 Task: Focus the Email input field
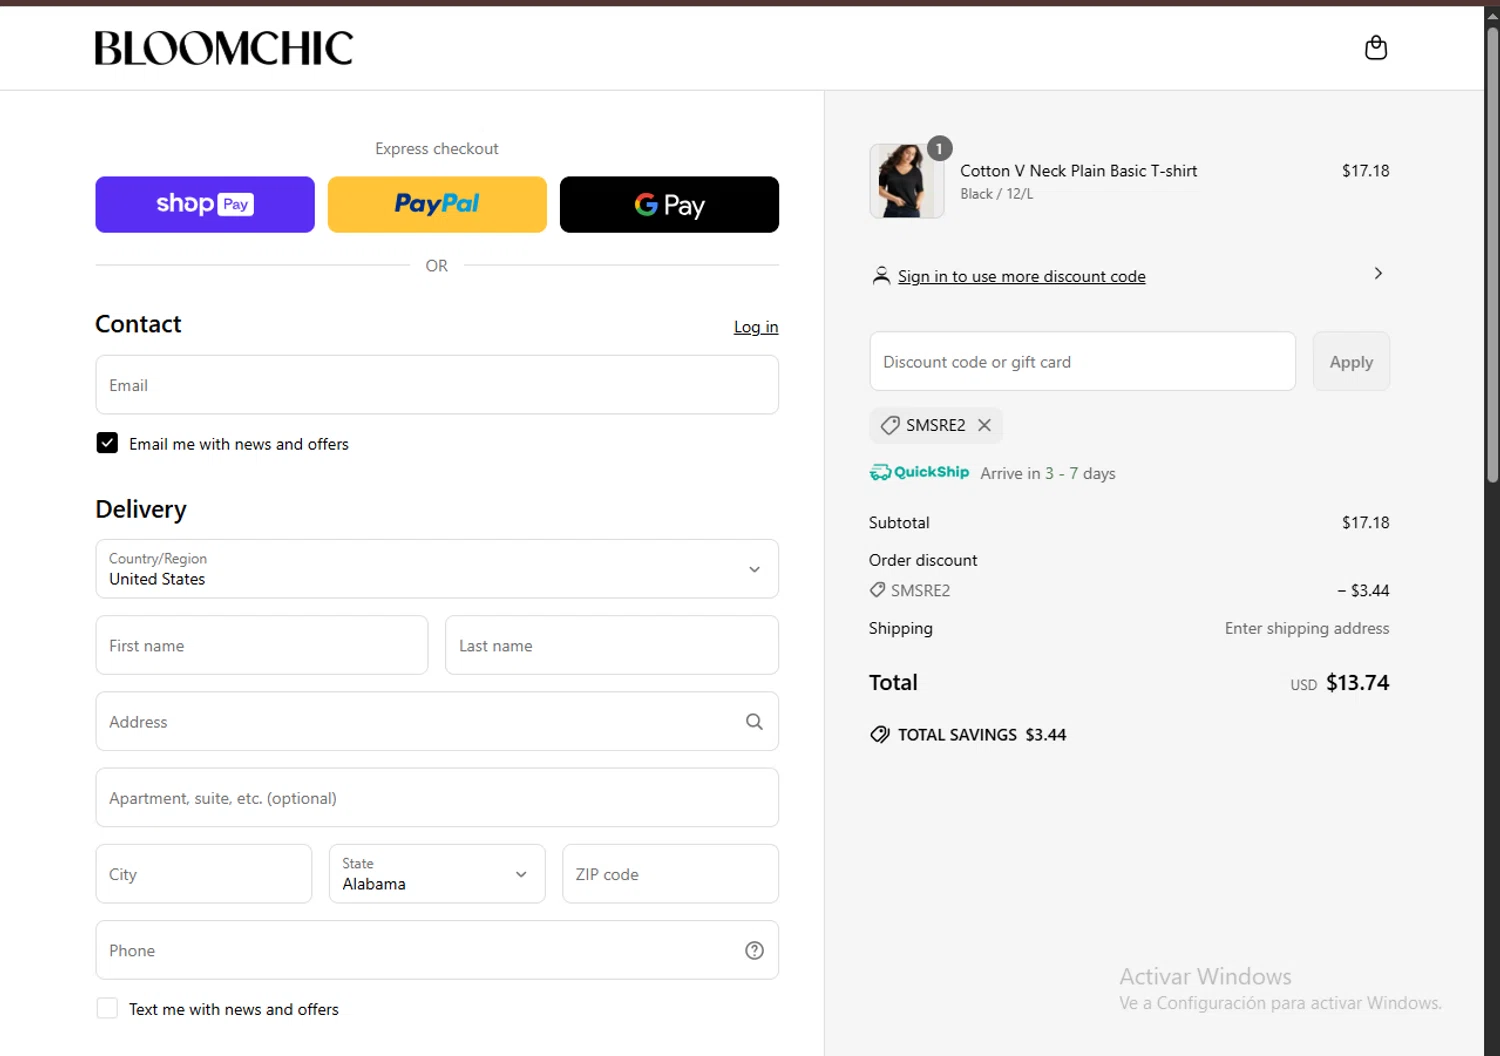click(x=437, y=385)
